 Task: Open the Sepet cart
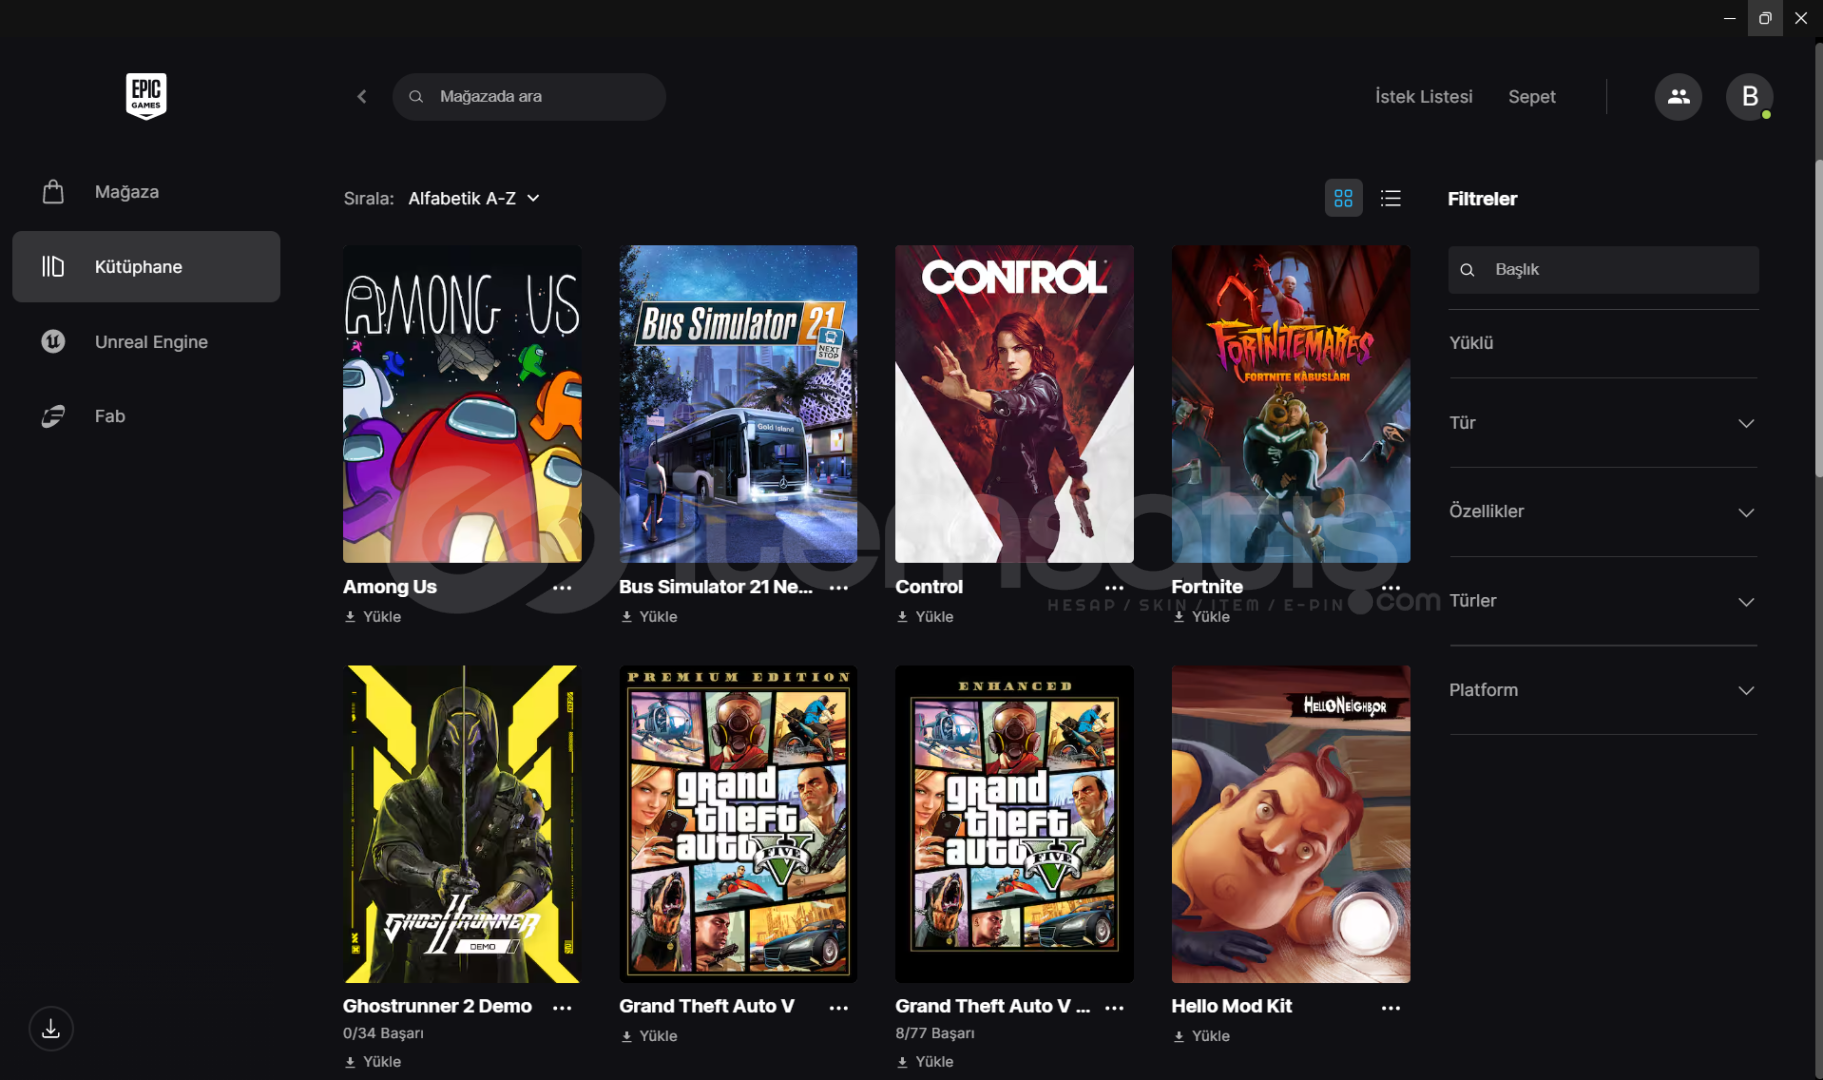pyautogui.click(x=1531, y=97)
